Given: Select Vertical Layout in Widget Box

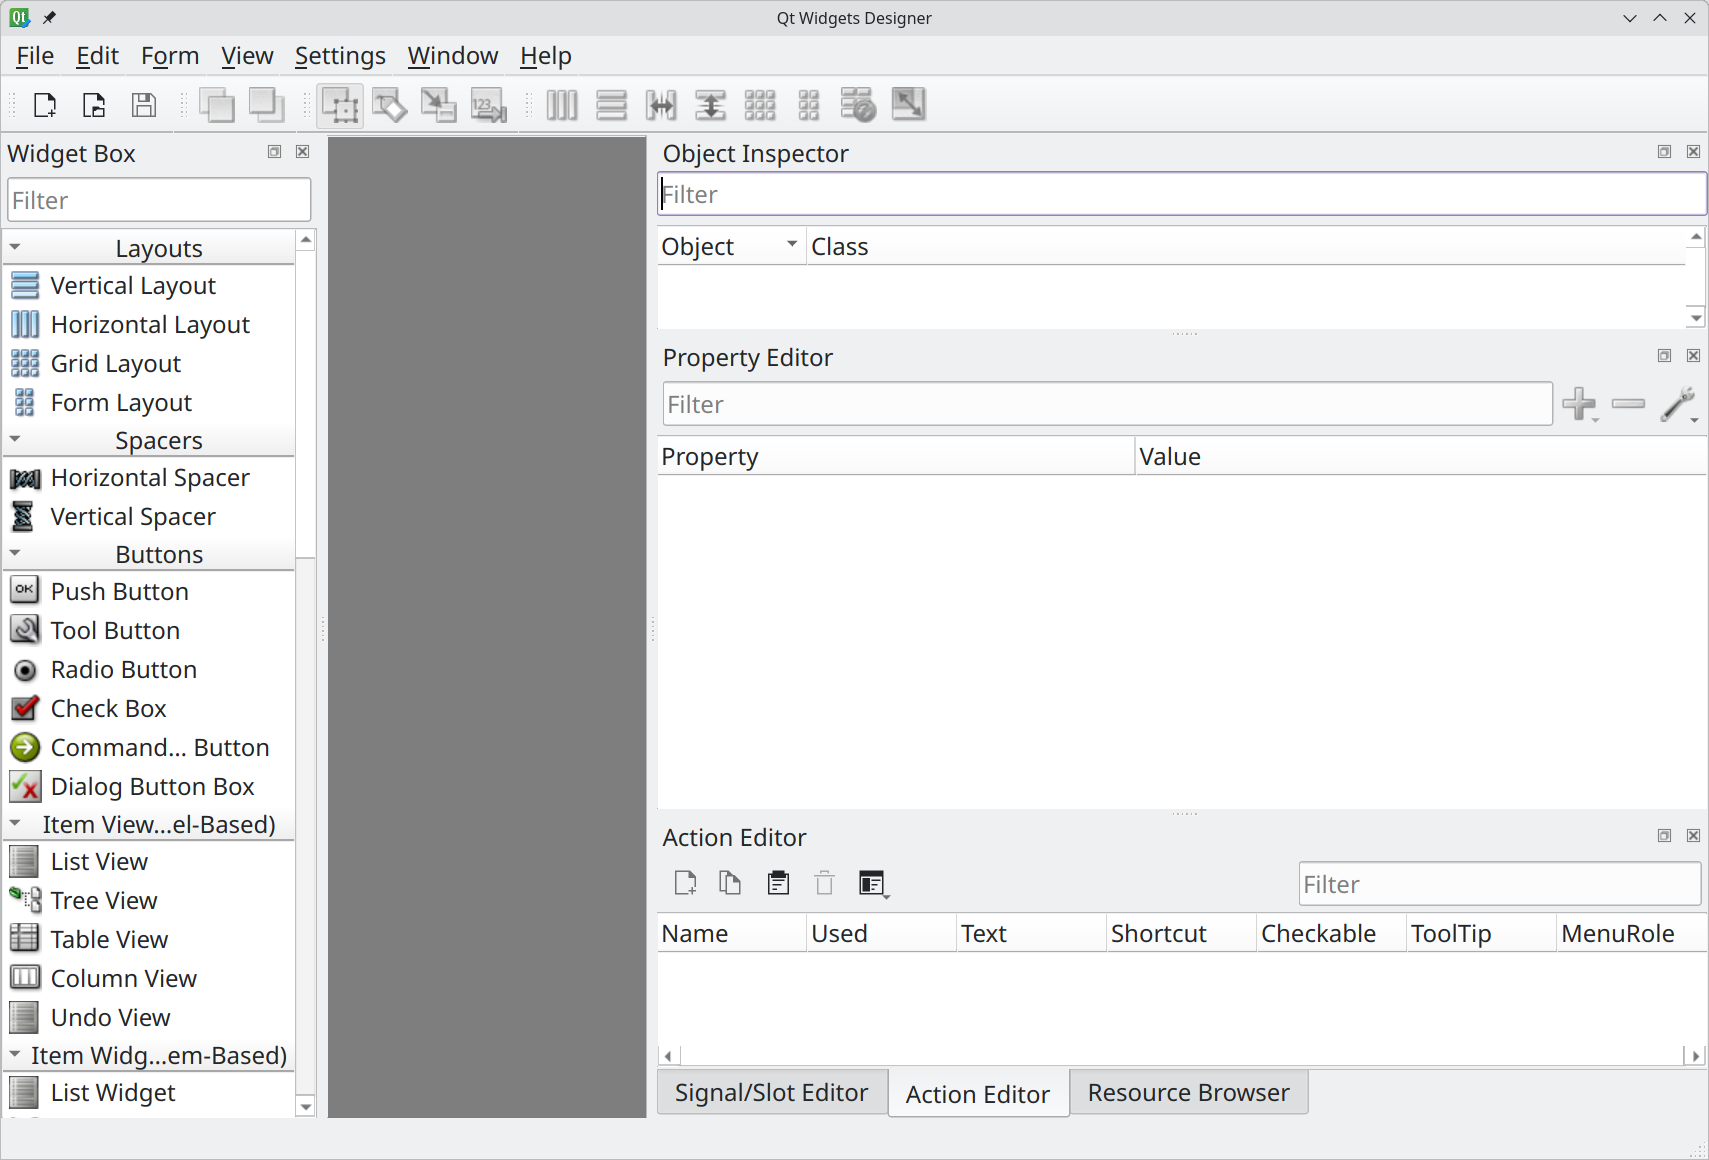Looking at the screenshot, I should 148,286.
